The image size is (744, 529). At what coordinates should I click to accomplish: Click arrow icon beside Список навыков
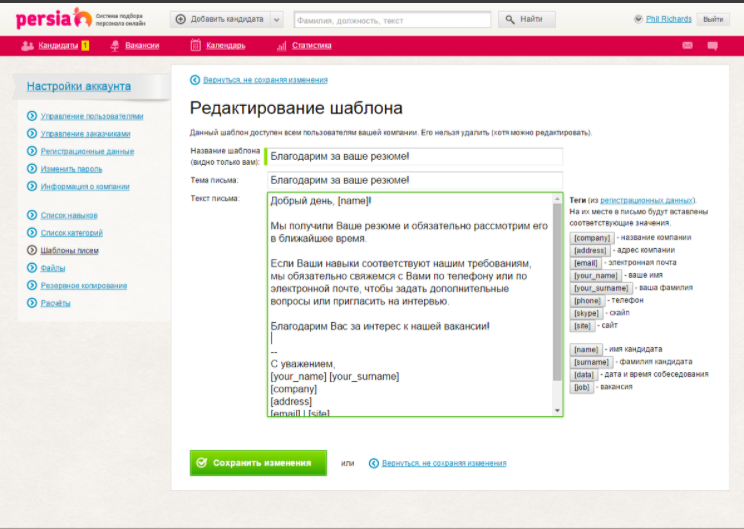coord(32,215)
